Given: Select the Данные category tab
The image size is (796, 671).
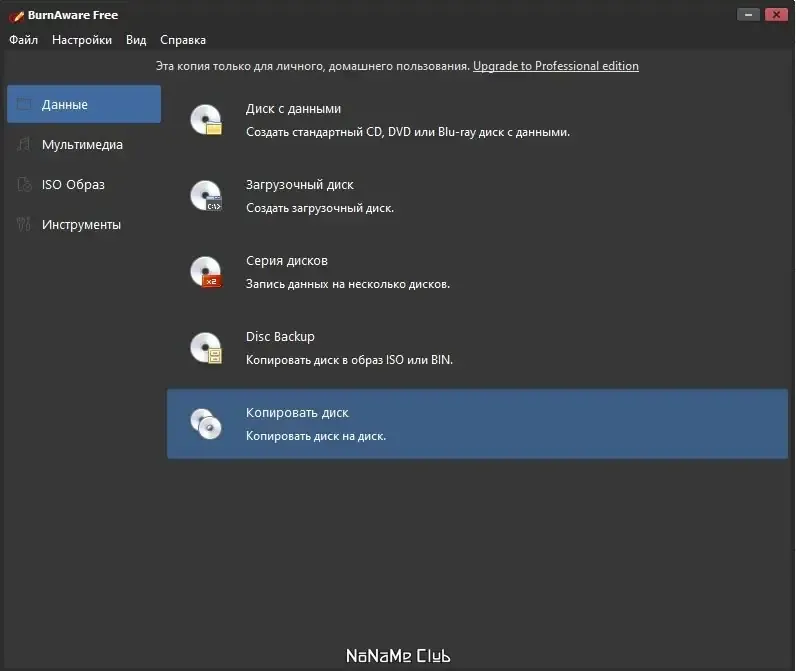Looking at the screenshot, I should click(x=84, y=104).
